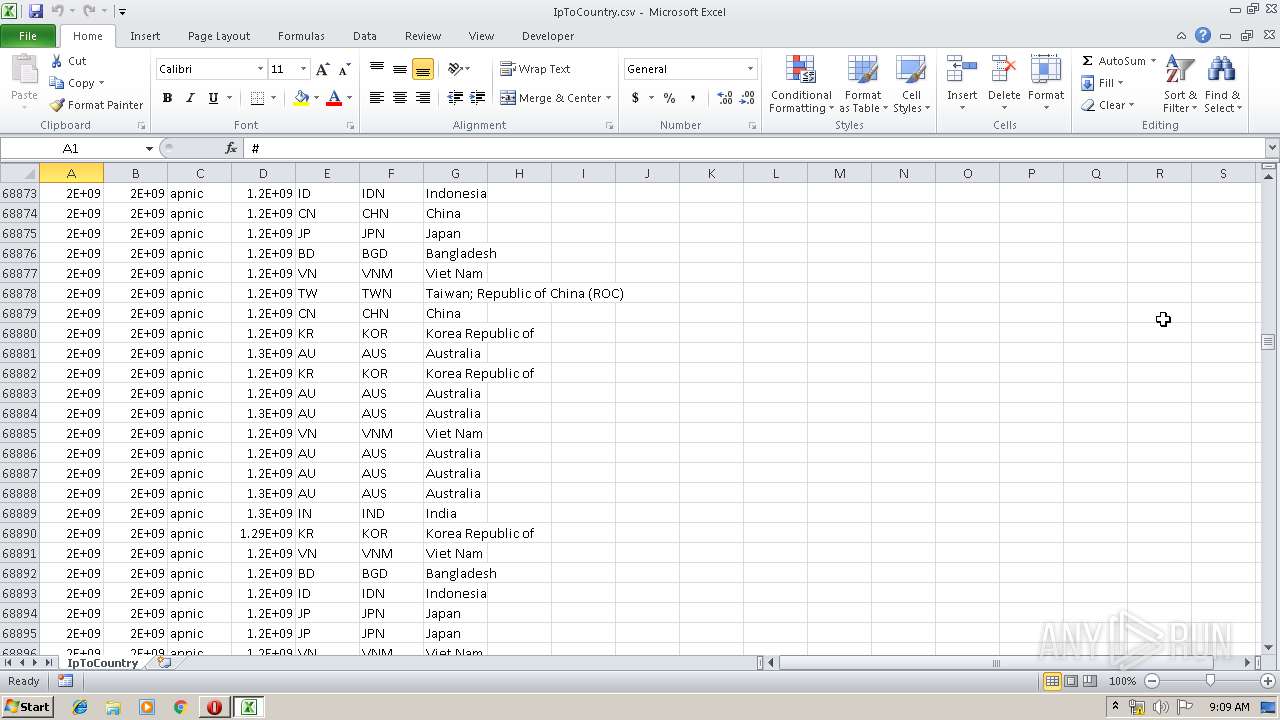Toggle Underline formatting
Screen dimensions: 1280x720
point(213,98)
